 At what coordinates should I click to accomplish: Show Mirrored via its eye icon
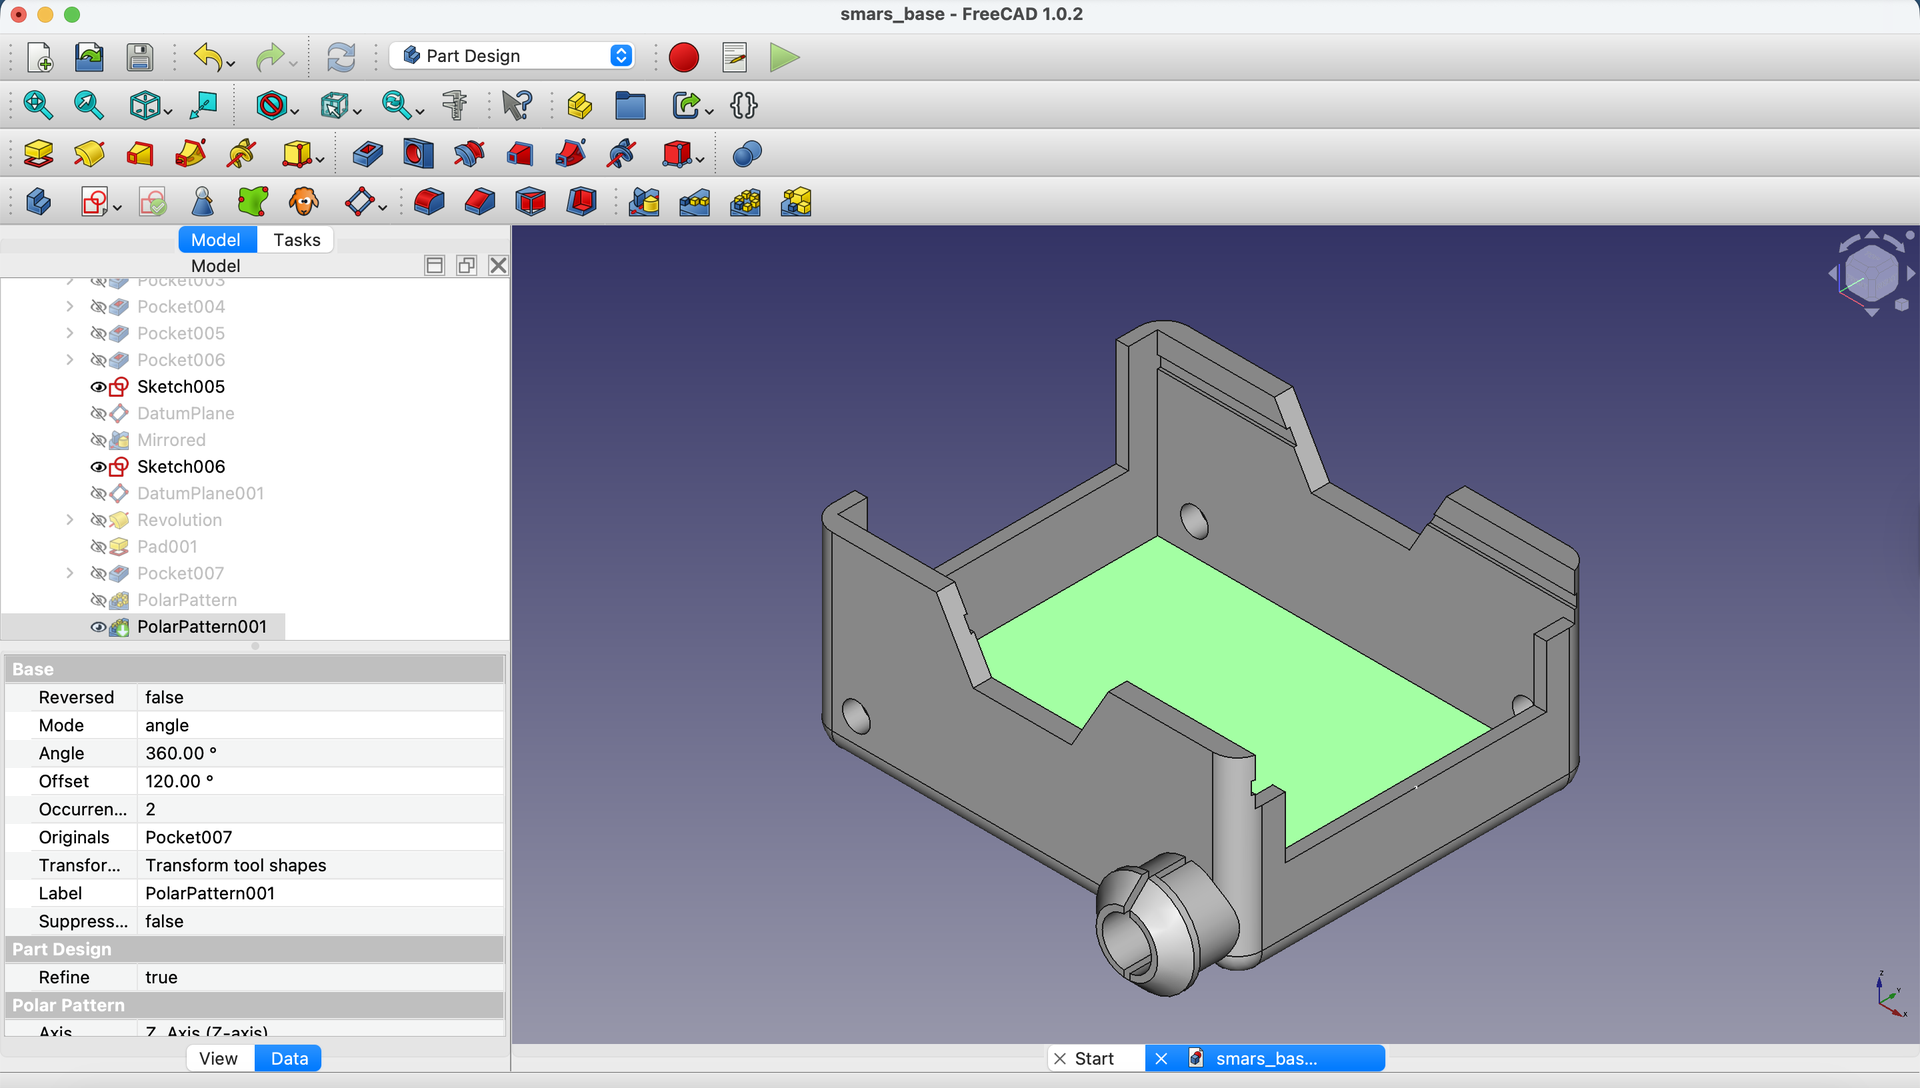(98, 440)
